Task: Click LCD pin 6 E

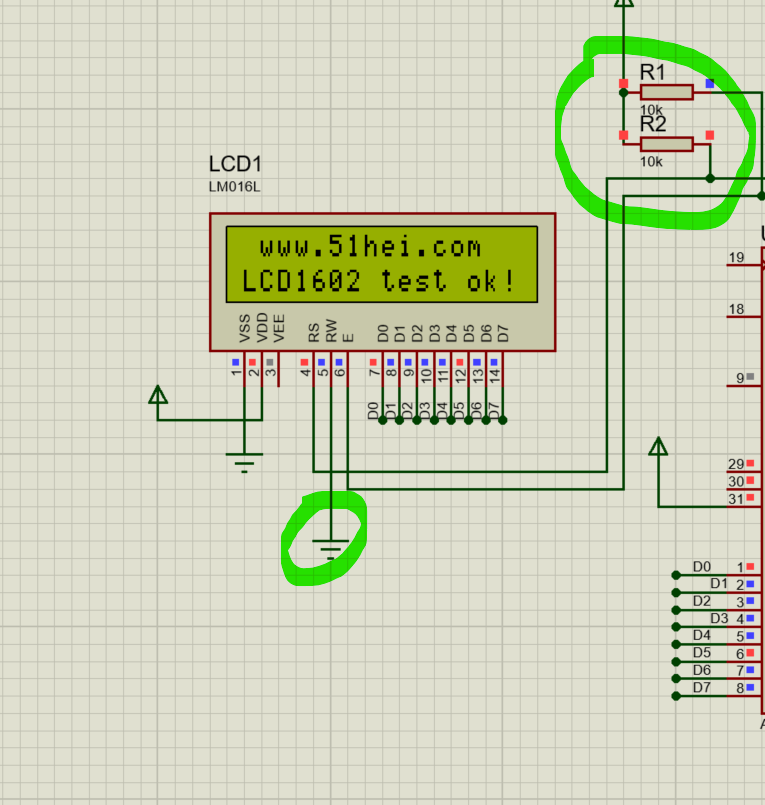Action: tap(348, 369)
